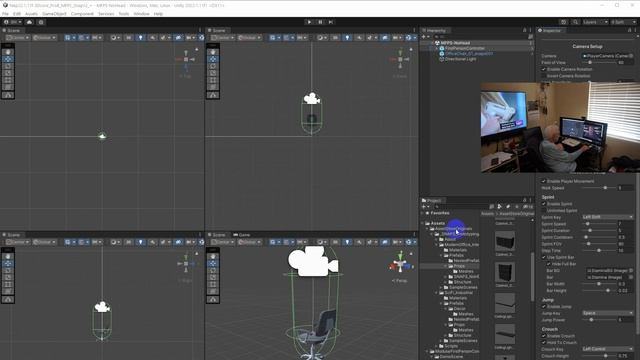Open the Component menu
This screenshot has width=640, height=360.
[x=82, y=13]
